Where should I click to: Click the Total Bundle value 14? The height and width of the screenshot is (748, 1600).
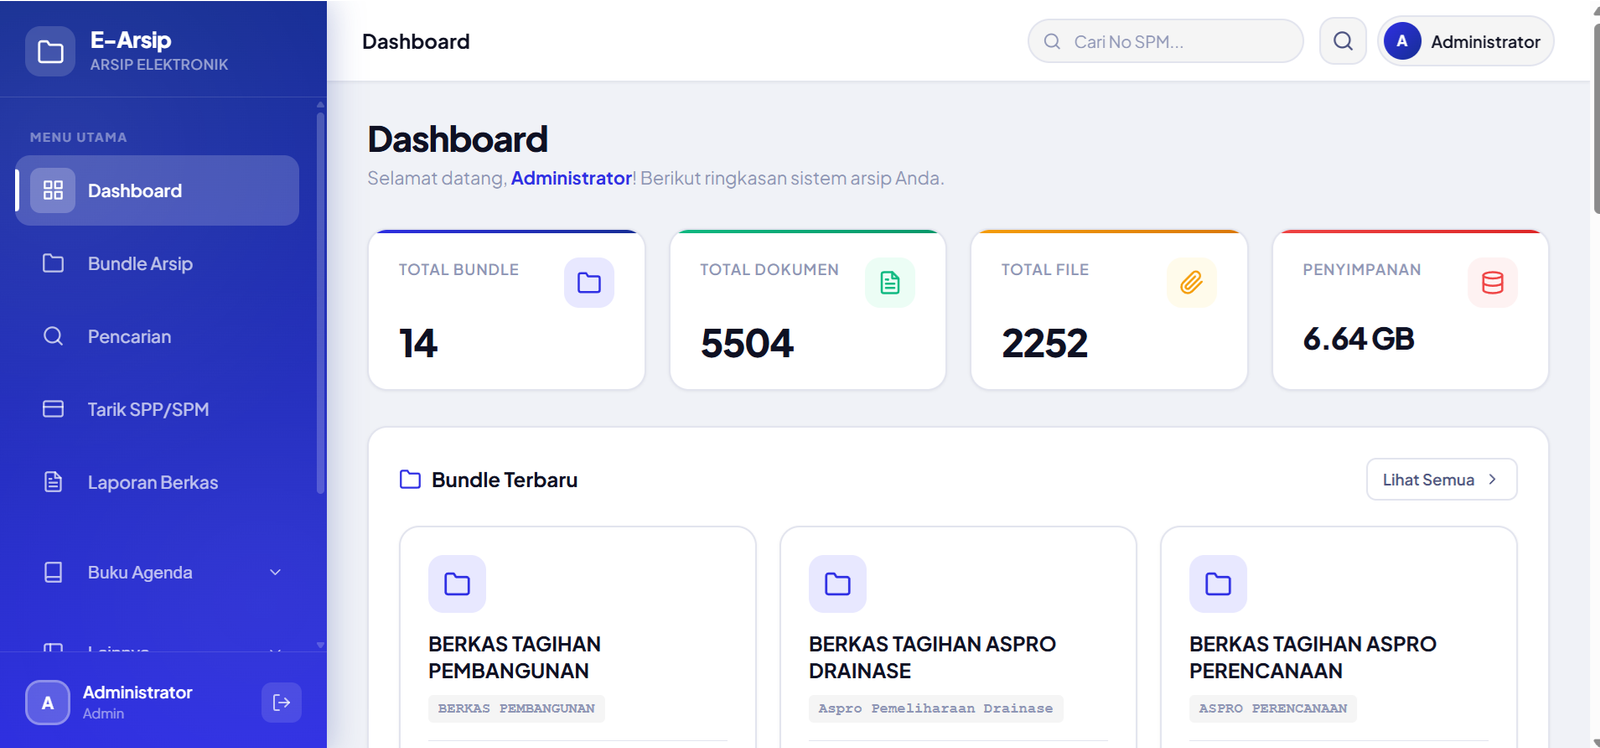tap(418, 344)
